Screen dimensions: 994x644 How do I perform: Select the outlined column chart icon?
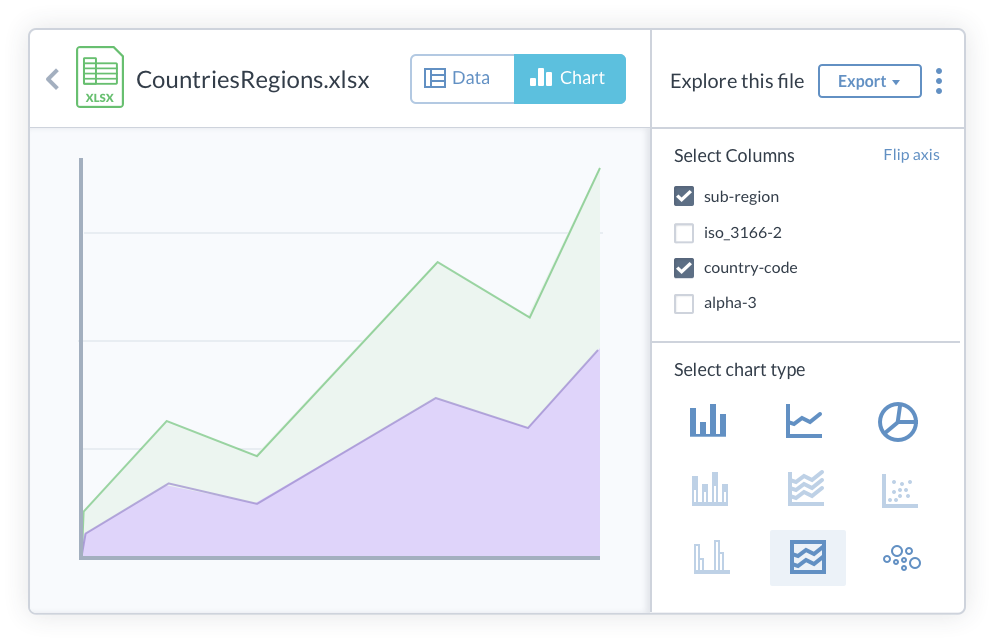coord(710,557)
